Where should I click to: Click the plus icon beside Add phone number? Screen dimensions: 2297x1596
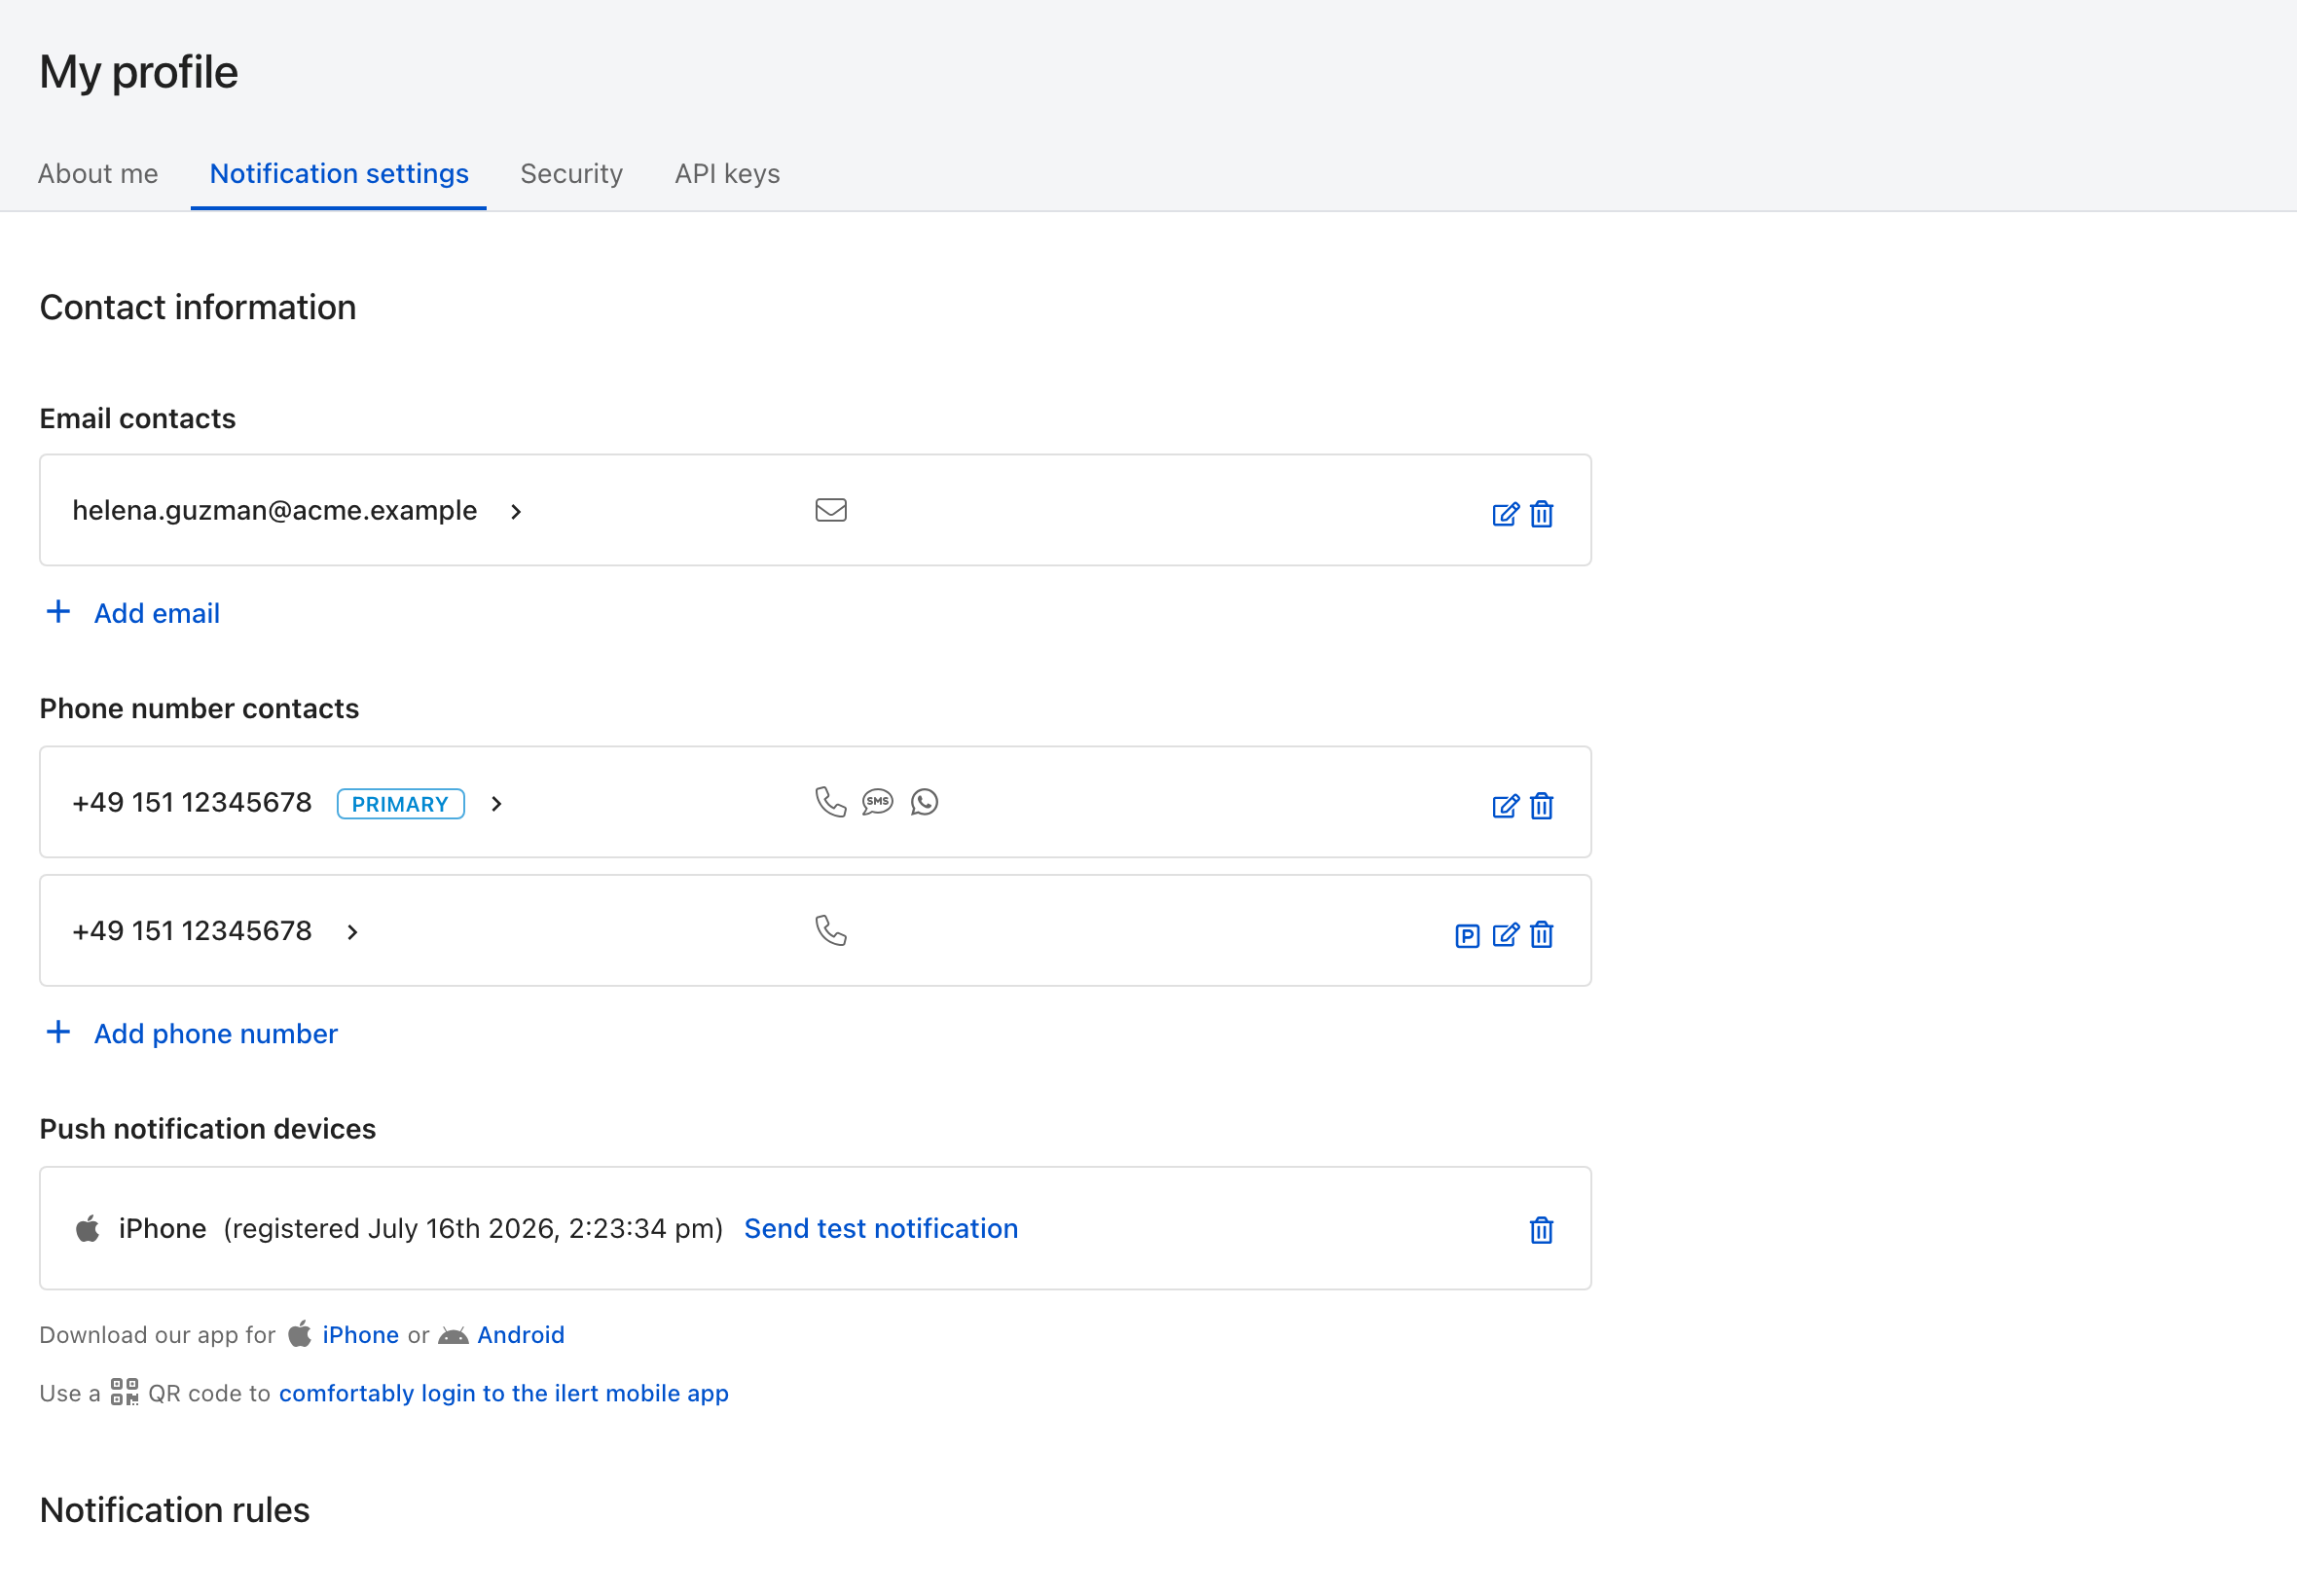58,1032
